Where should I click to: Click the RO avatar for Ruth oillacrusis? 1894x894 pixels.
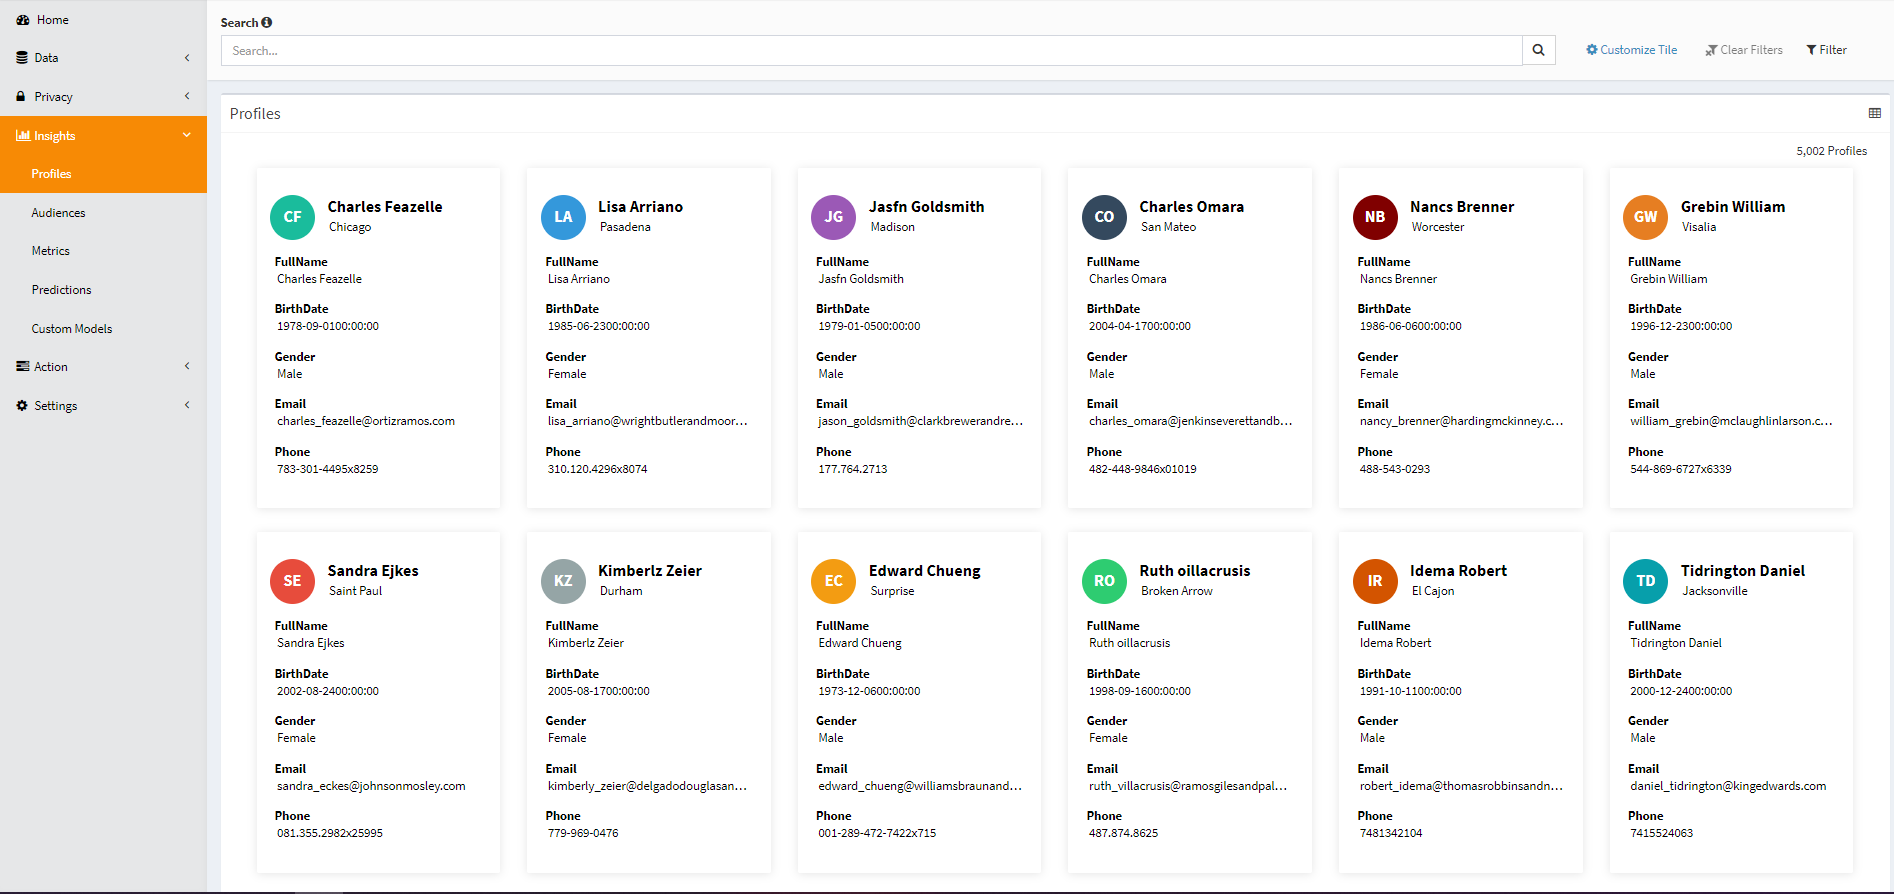tap(1104, 581)
